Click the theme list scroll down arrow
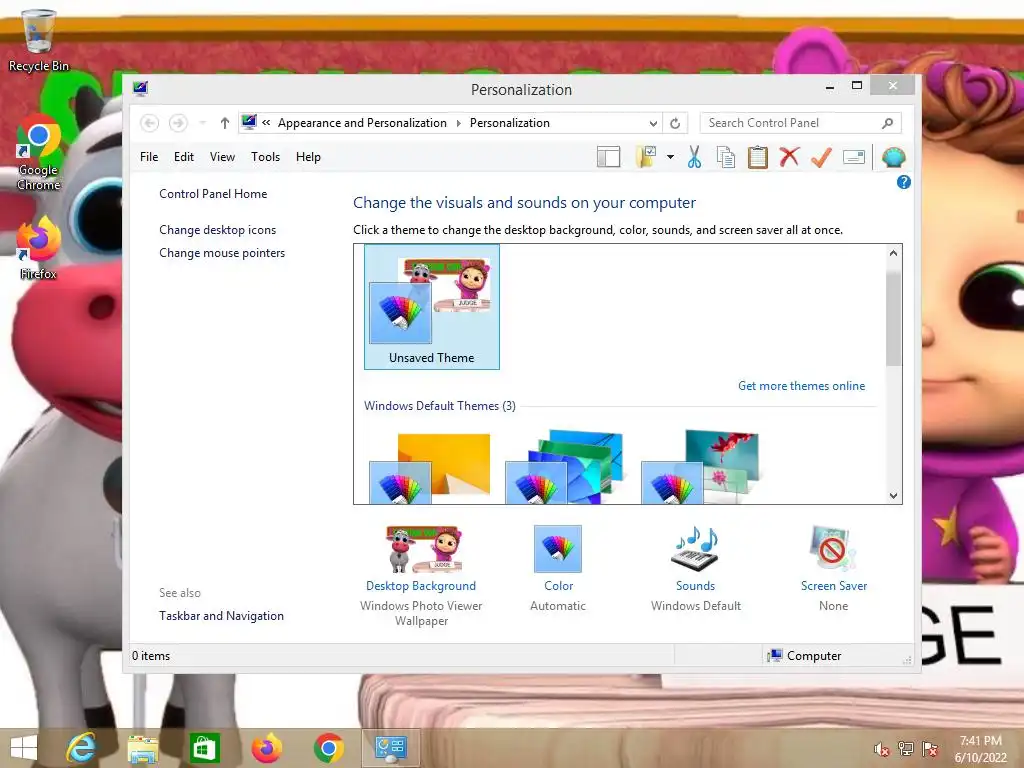This screenshot has width=1024, height=768. click(893, 496)
